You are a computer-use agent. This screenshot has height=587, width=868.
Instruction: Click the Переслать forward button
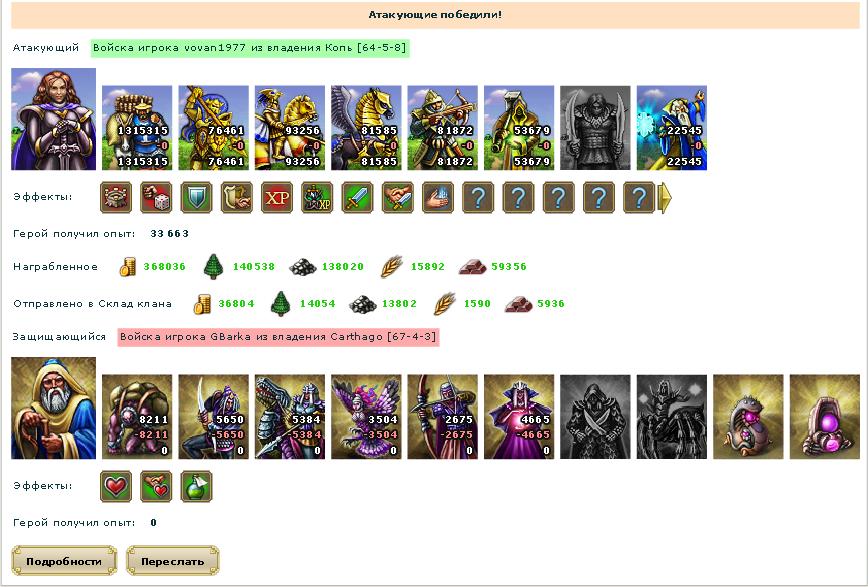(173, 561)
